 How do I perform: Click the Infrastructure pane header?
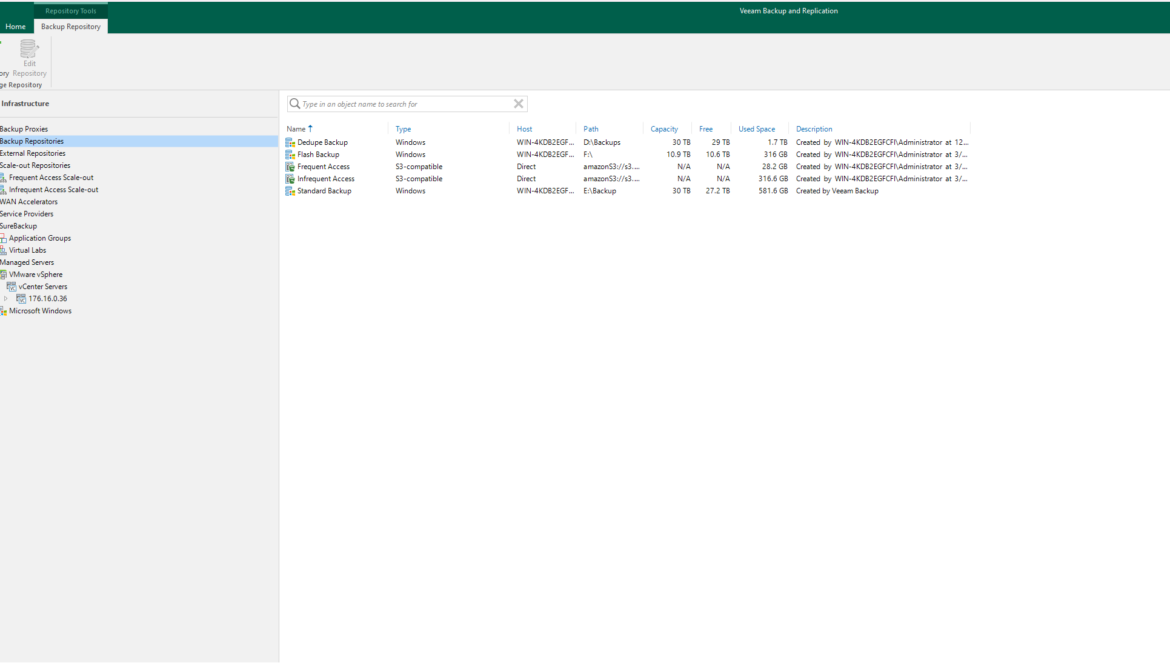click(25, 104)
